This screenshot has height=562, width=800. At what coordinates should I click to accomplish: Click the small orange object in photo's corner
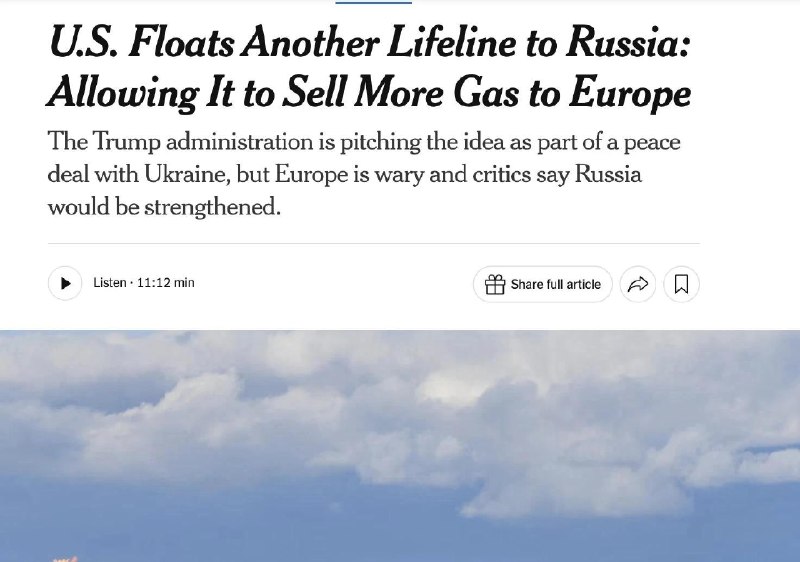click(x=65, y=559)
